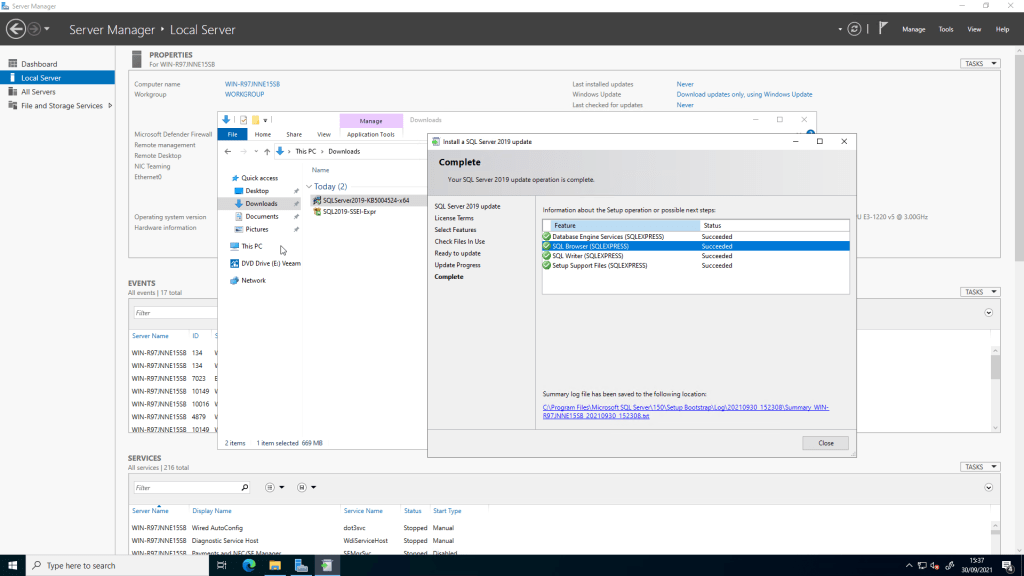This screenshot has height=576, width=1024.
Task: Switch to the View tab in File Explorer
Action: (323, 134)
